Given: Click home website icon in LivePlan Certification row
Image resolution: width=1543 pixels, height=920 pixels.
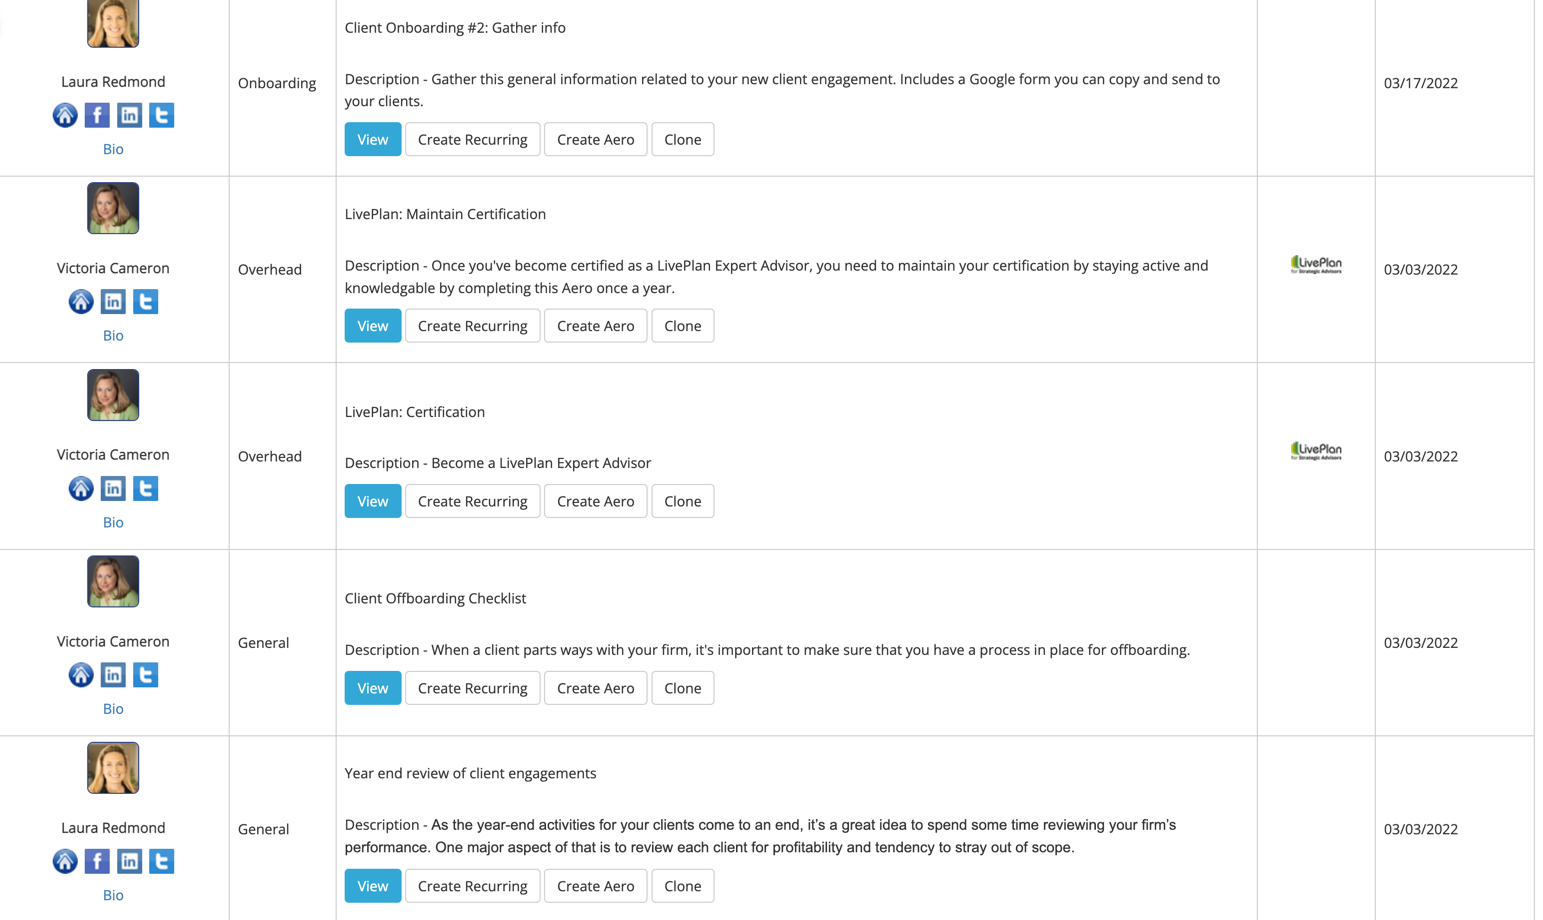Looking at the screenshot, I should (x=81, y=488).
